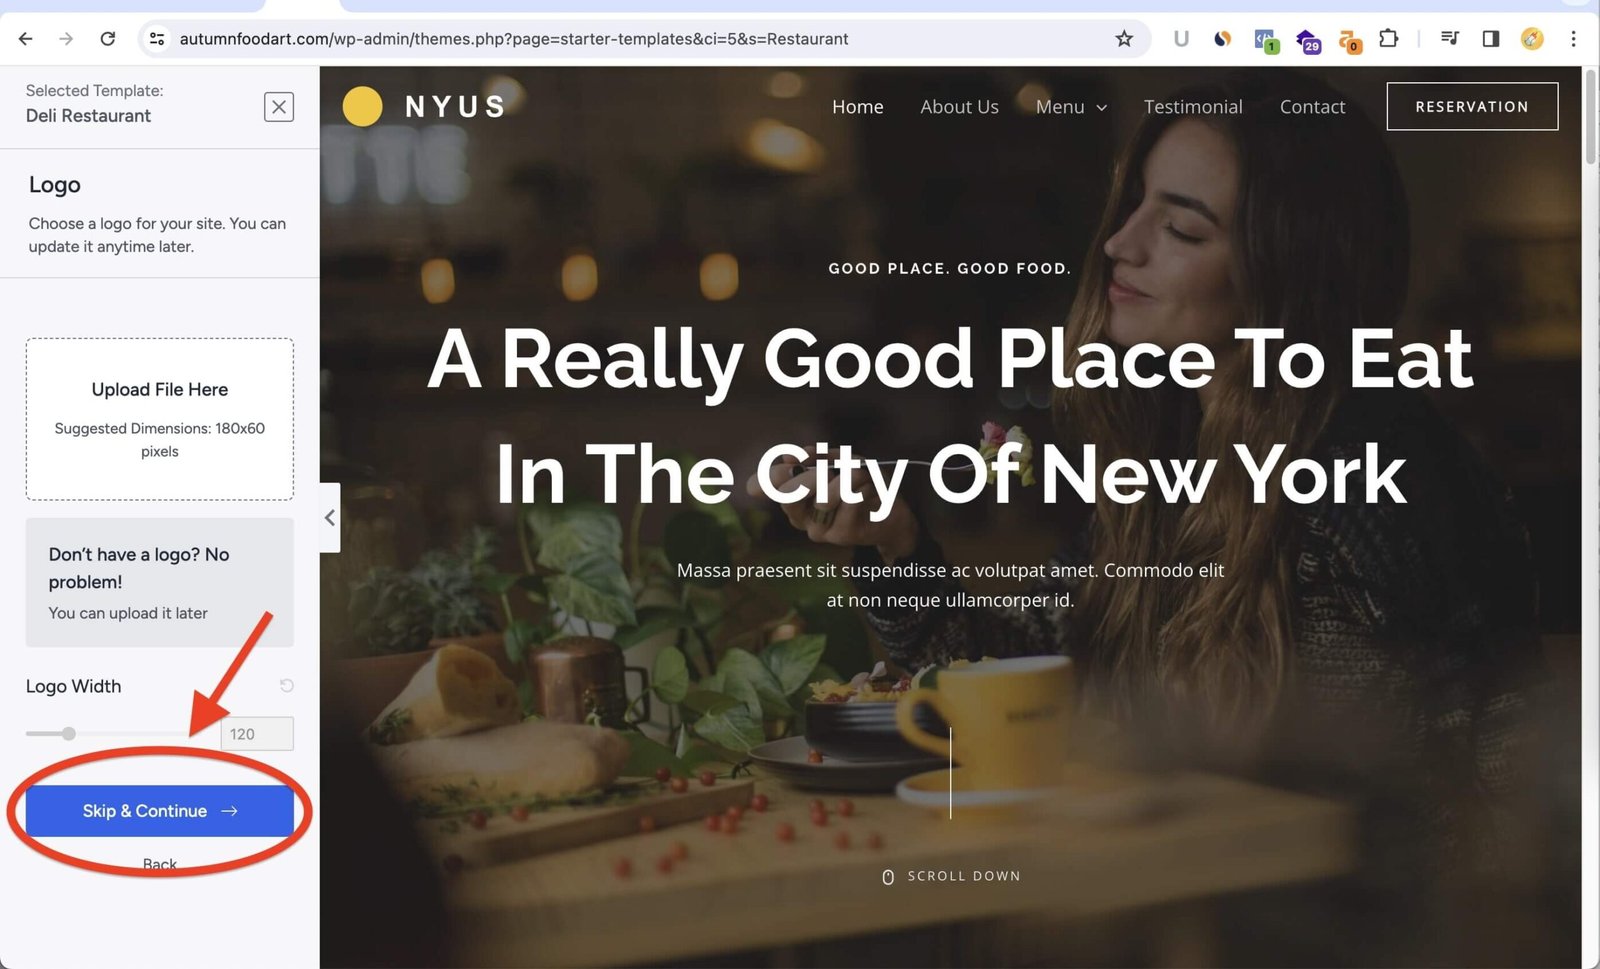Image resolution: width=1600 pixels, height=969 pixels.
Task: Click the Skip & Continue button
Action: [160, 811]
